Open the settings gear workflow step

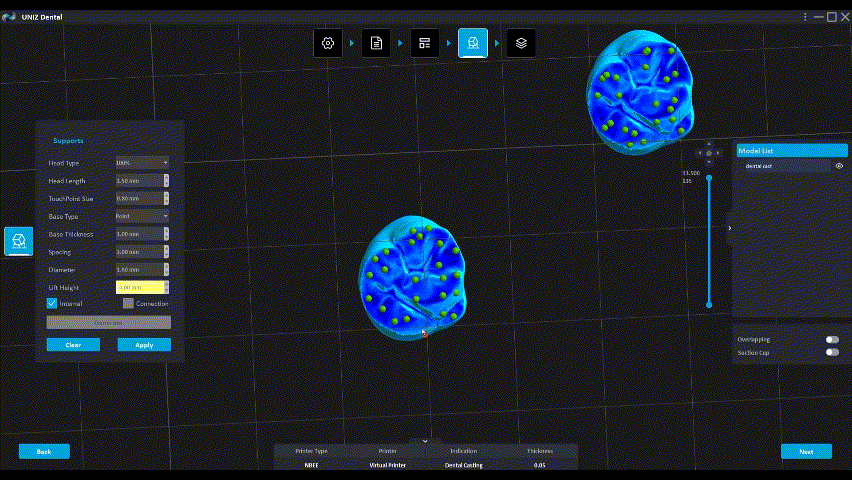pos(327,43)
